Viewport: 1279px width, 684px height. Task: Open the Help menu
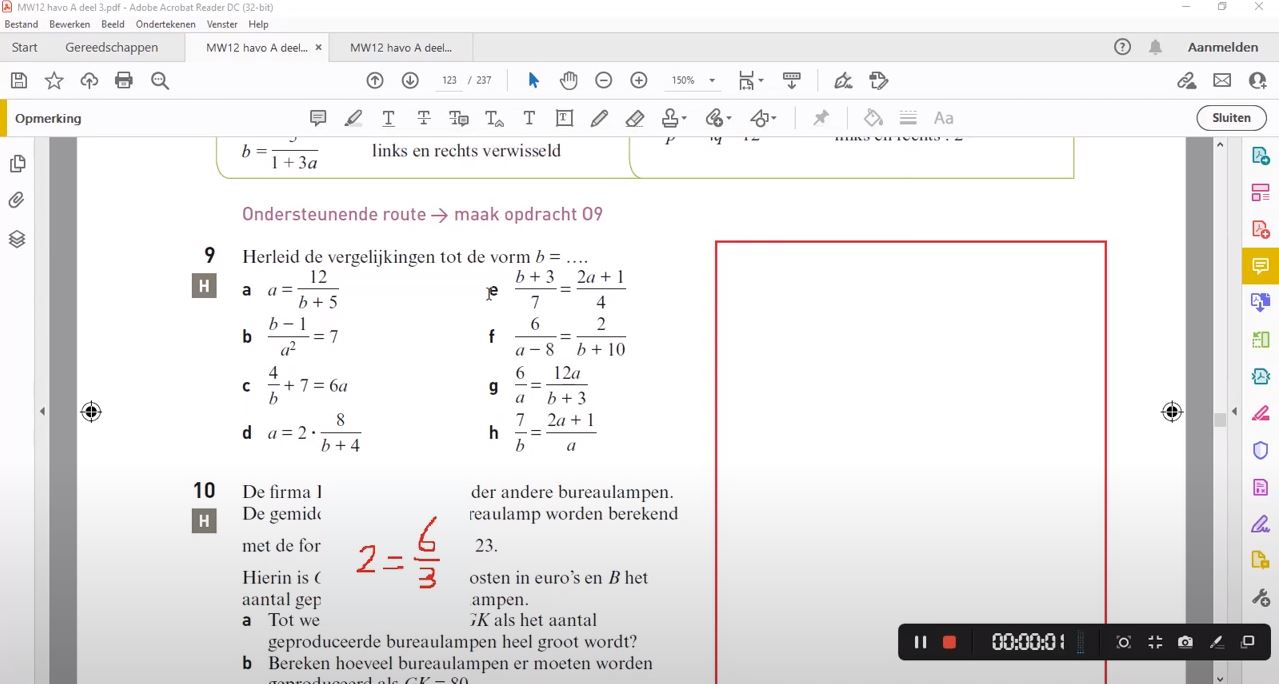(258, 24)
